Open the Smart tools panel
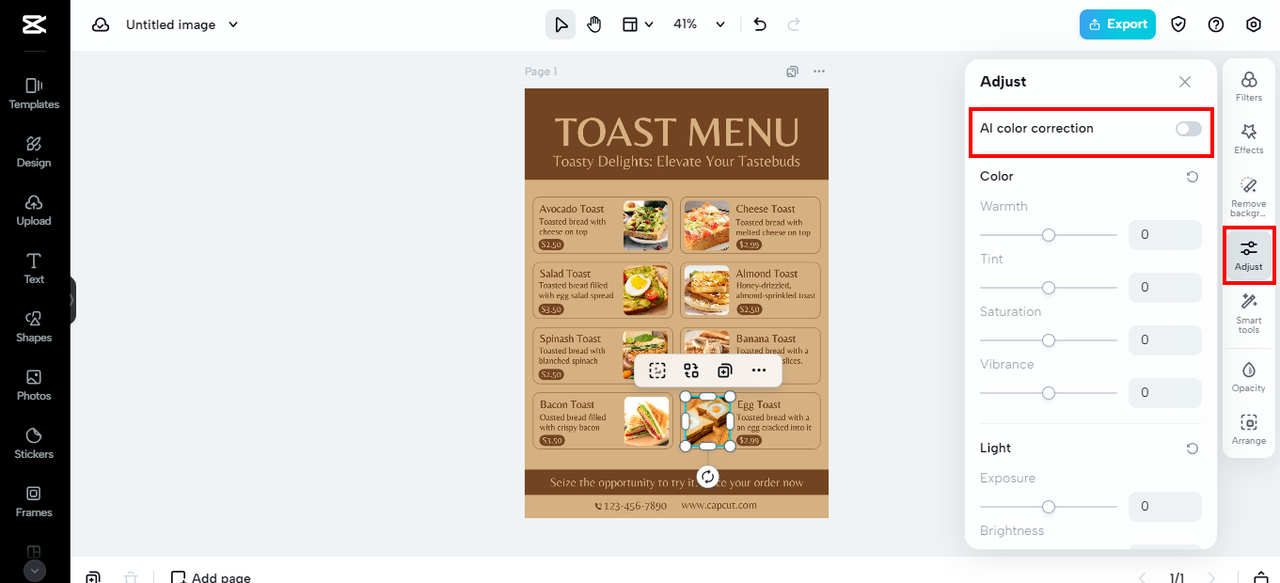Screen dimensions: 1280x583 coord(1249,313)
